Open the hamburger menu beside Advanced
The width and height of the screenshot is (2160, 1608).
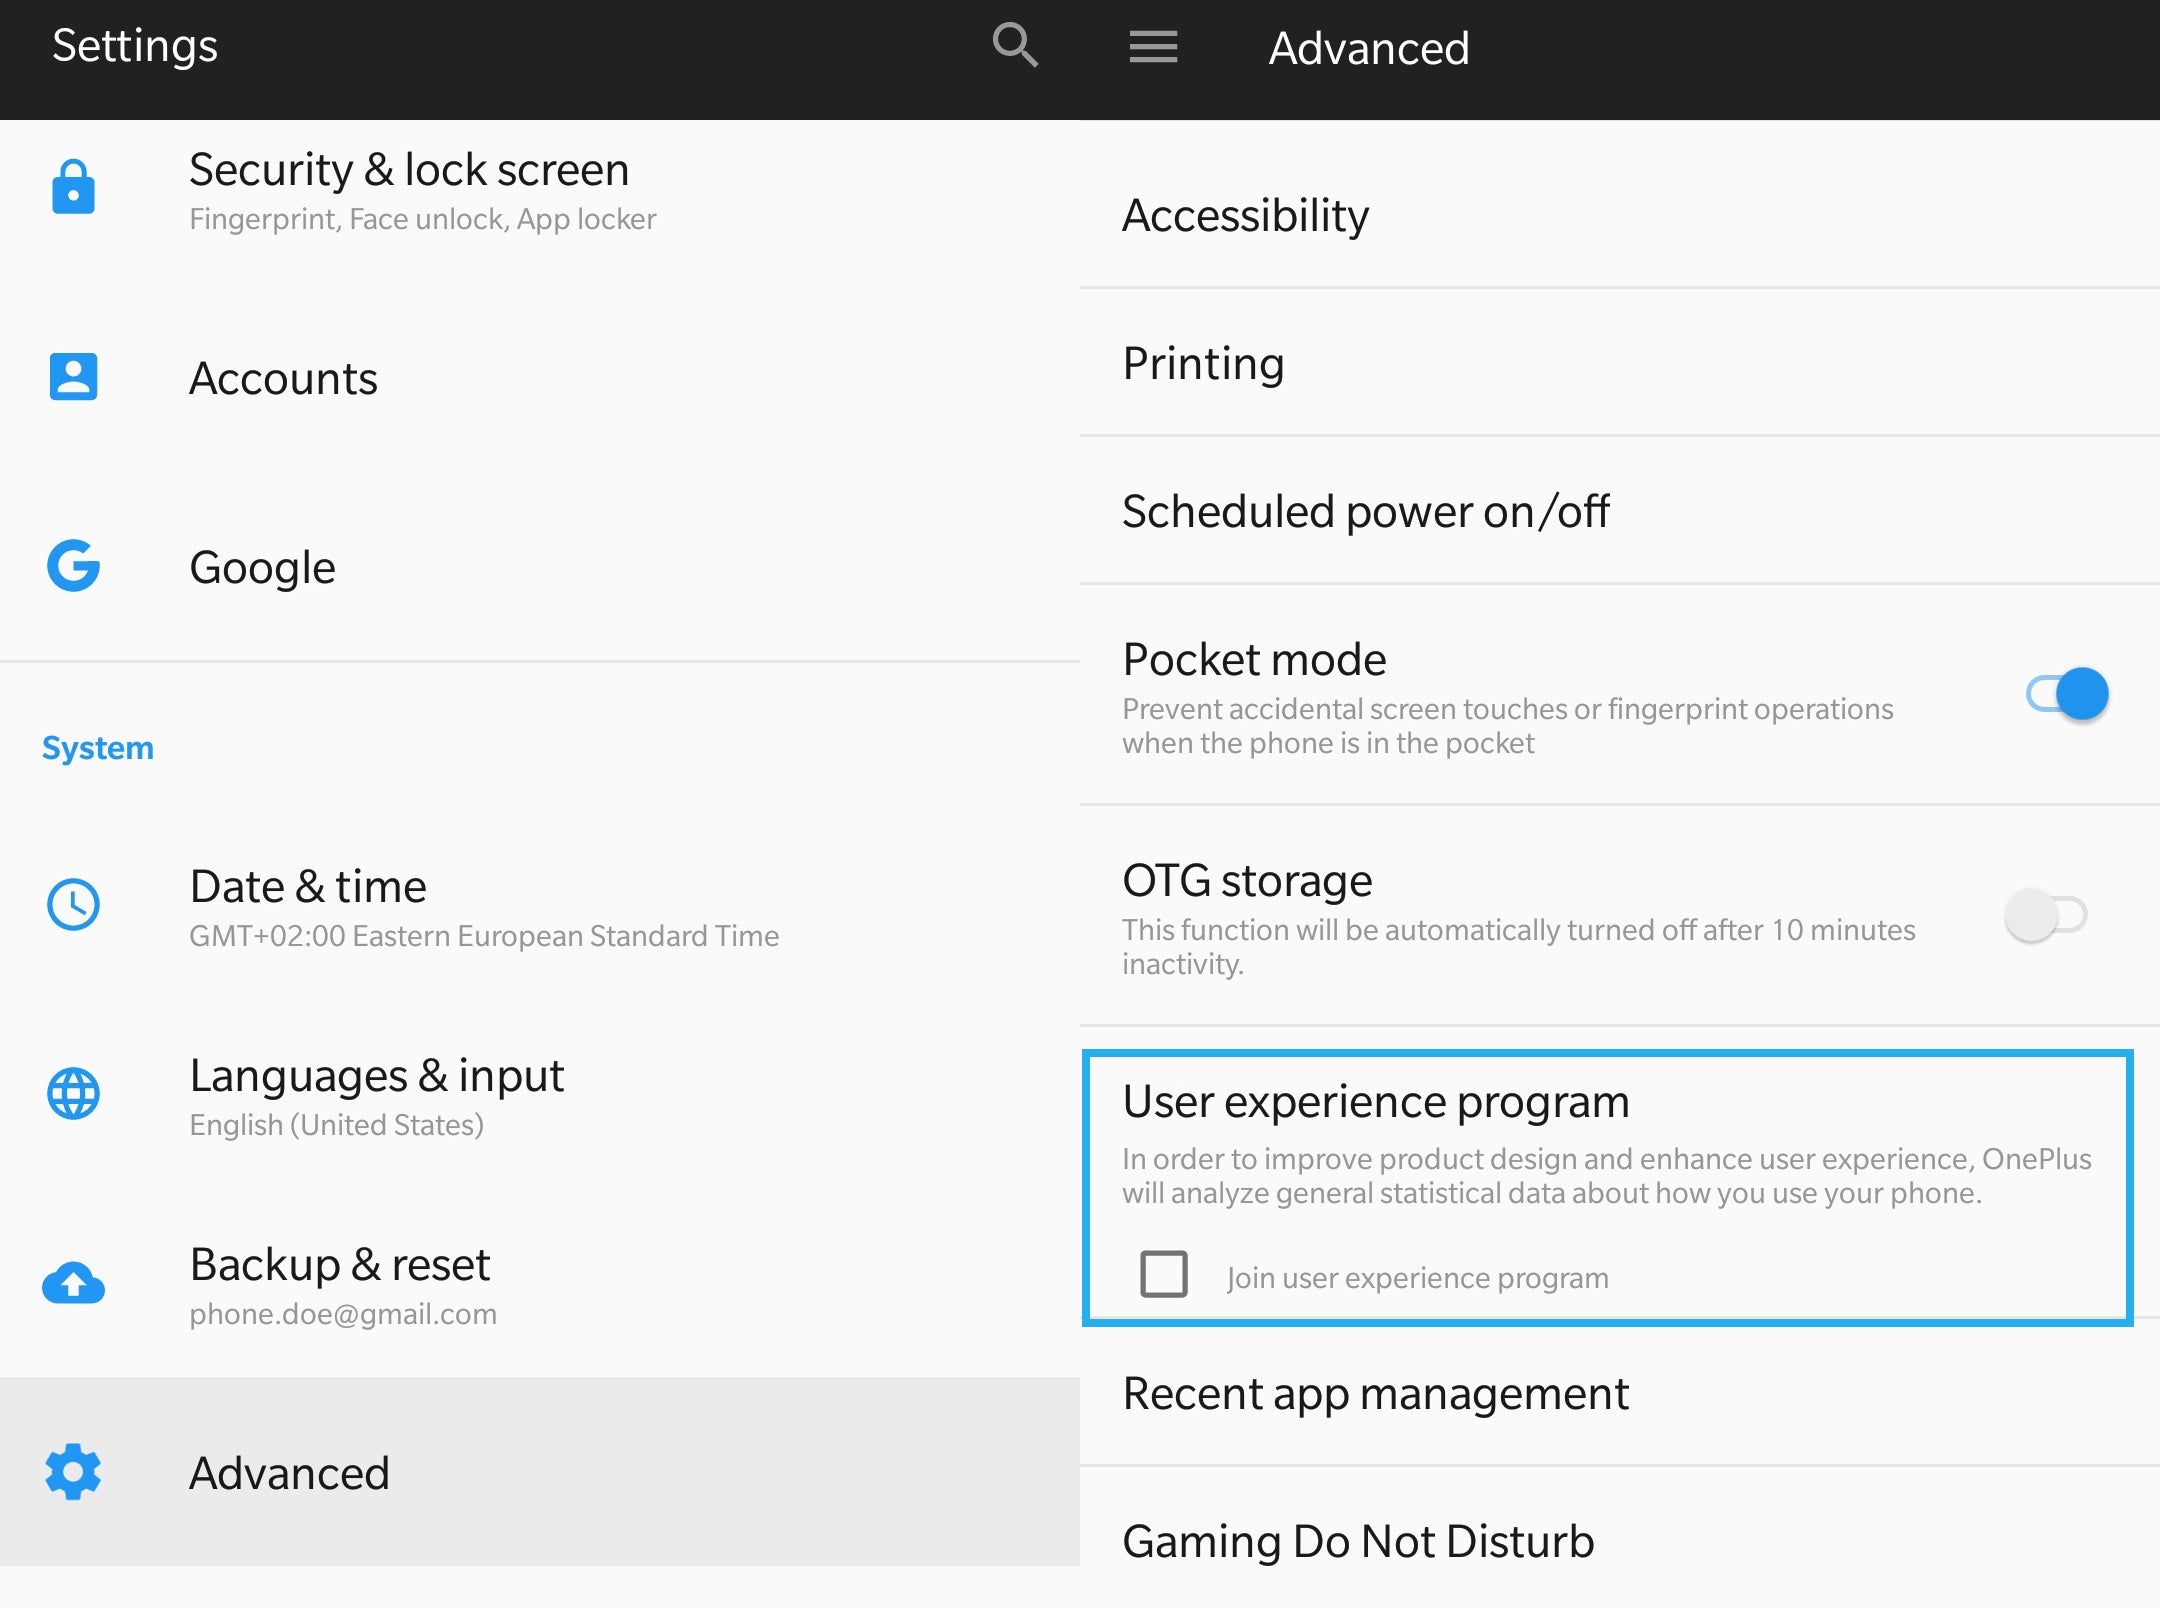tap(1153, 47)
